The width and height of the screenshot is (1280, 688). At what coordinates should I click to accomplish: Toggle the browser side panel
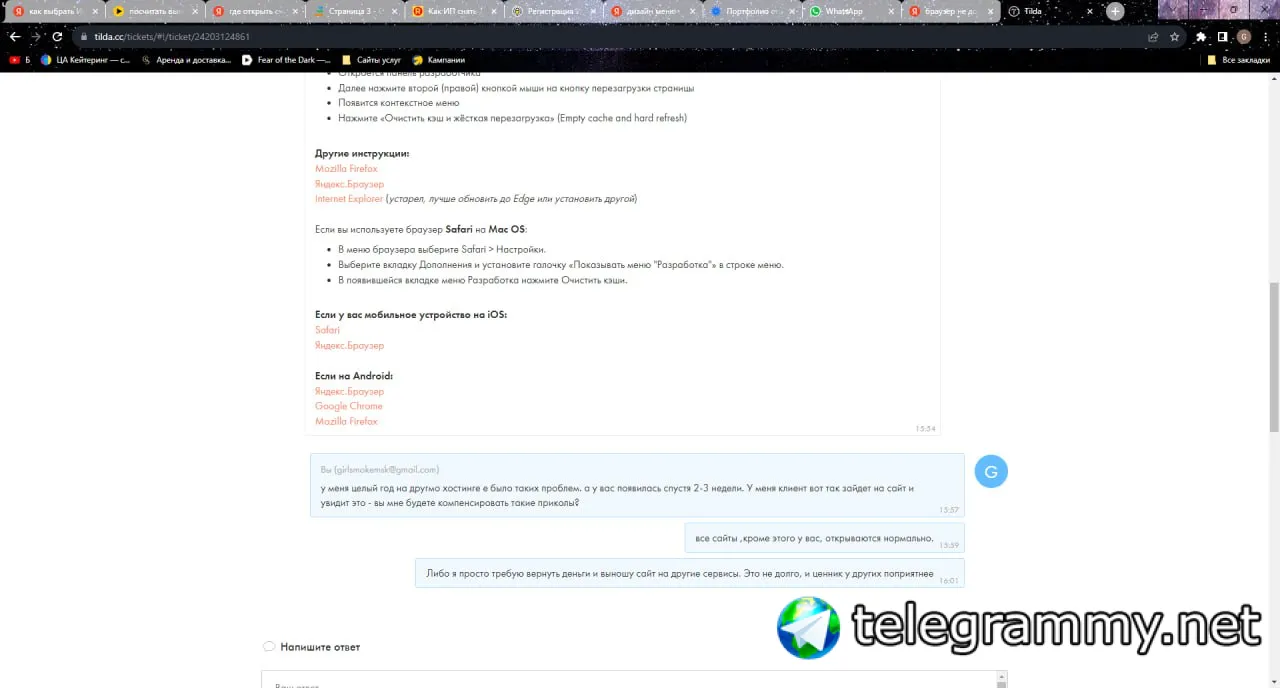pos(1222,36)
